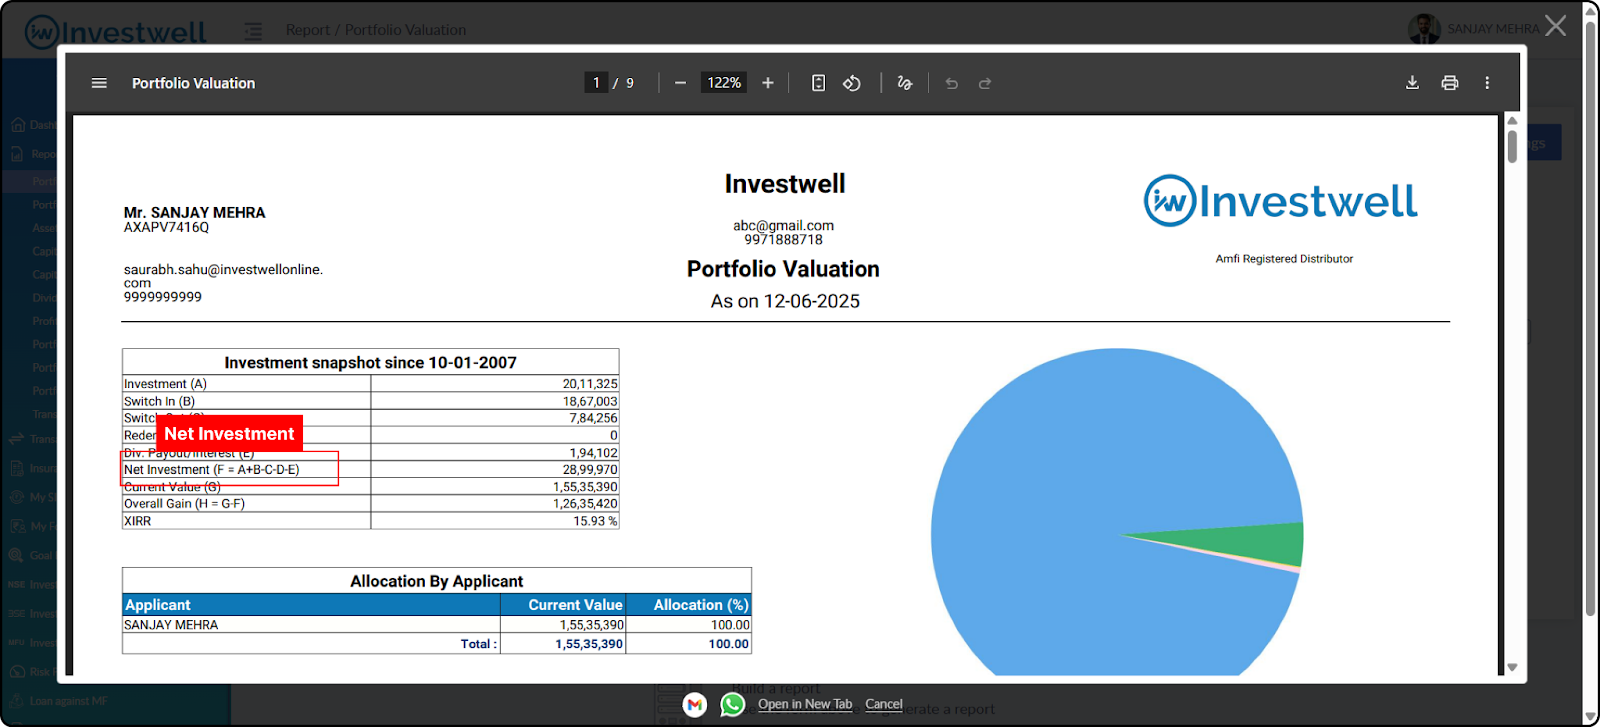
Task: Click the Total allocation value 100.00
Action: [729, 644]
